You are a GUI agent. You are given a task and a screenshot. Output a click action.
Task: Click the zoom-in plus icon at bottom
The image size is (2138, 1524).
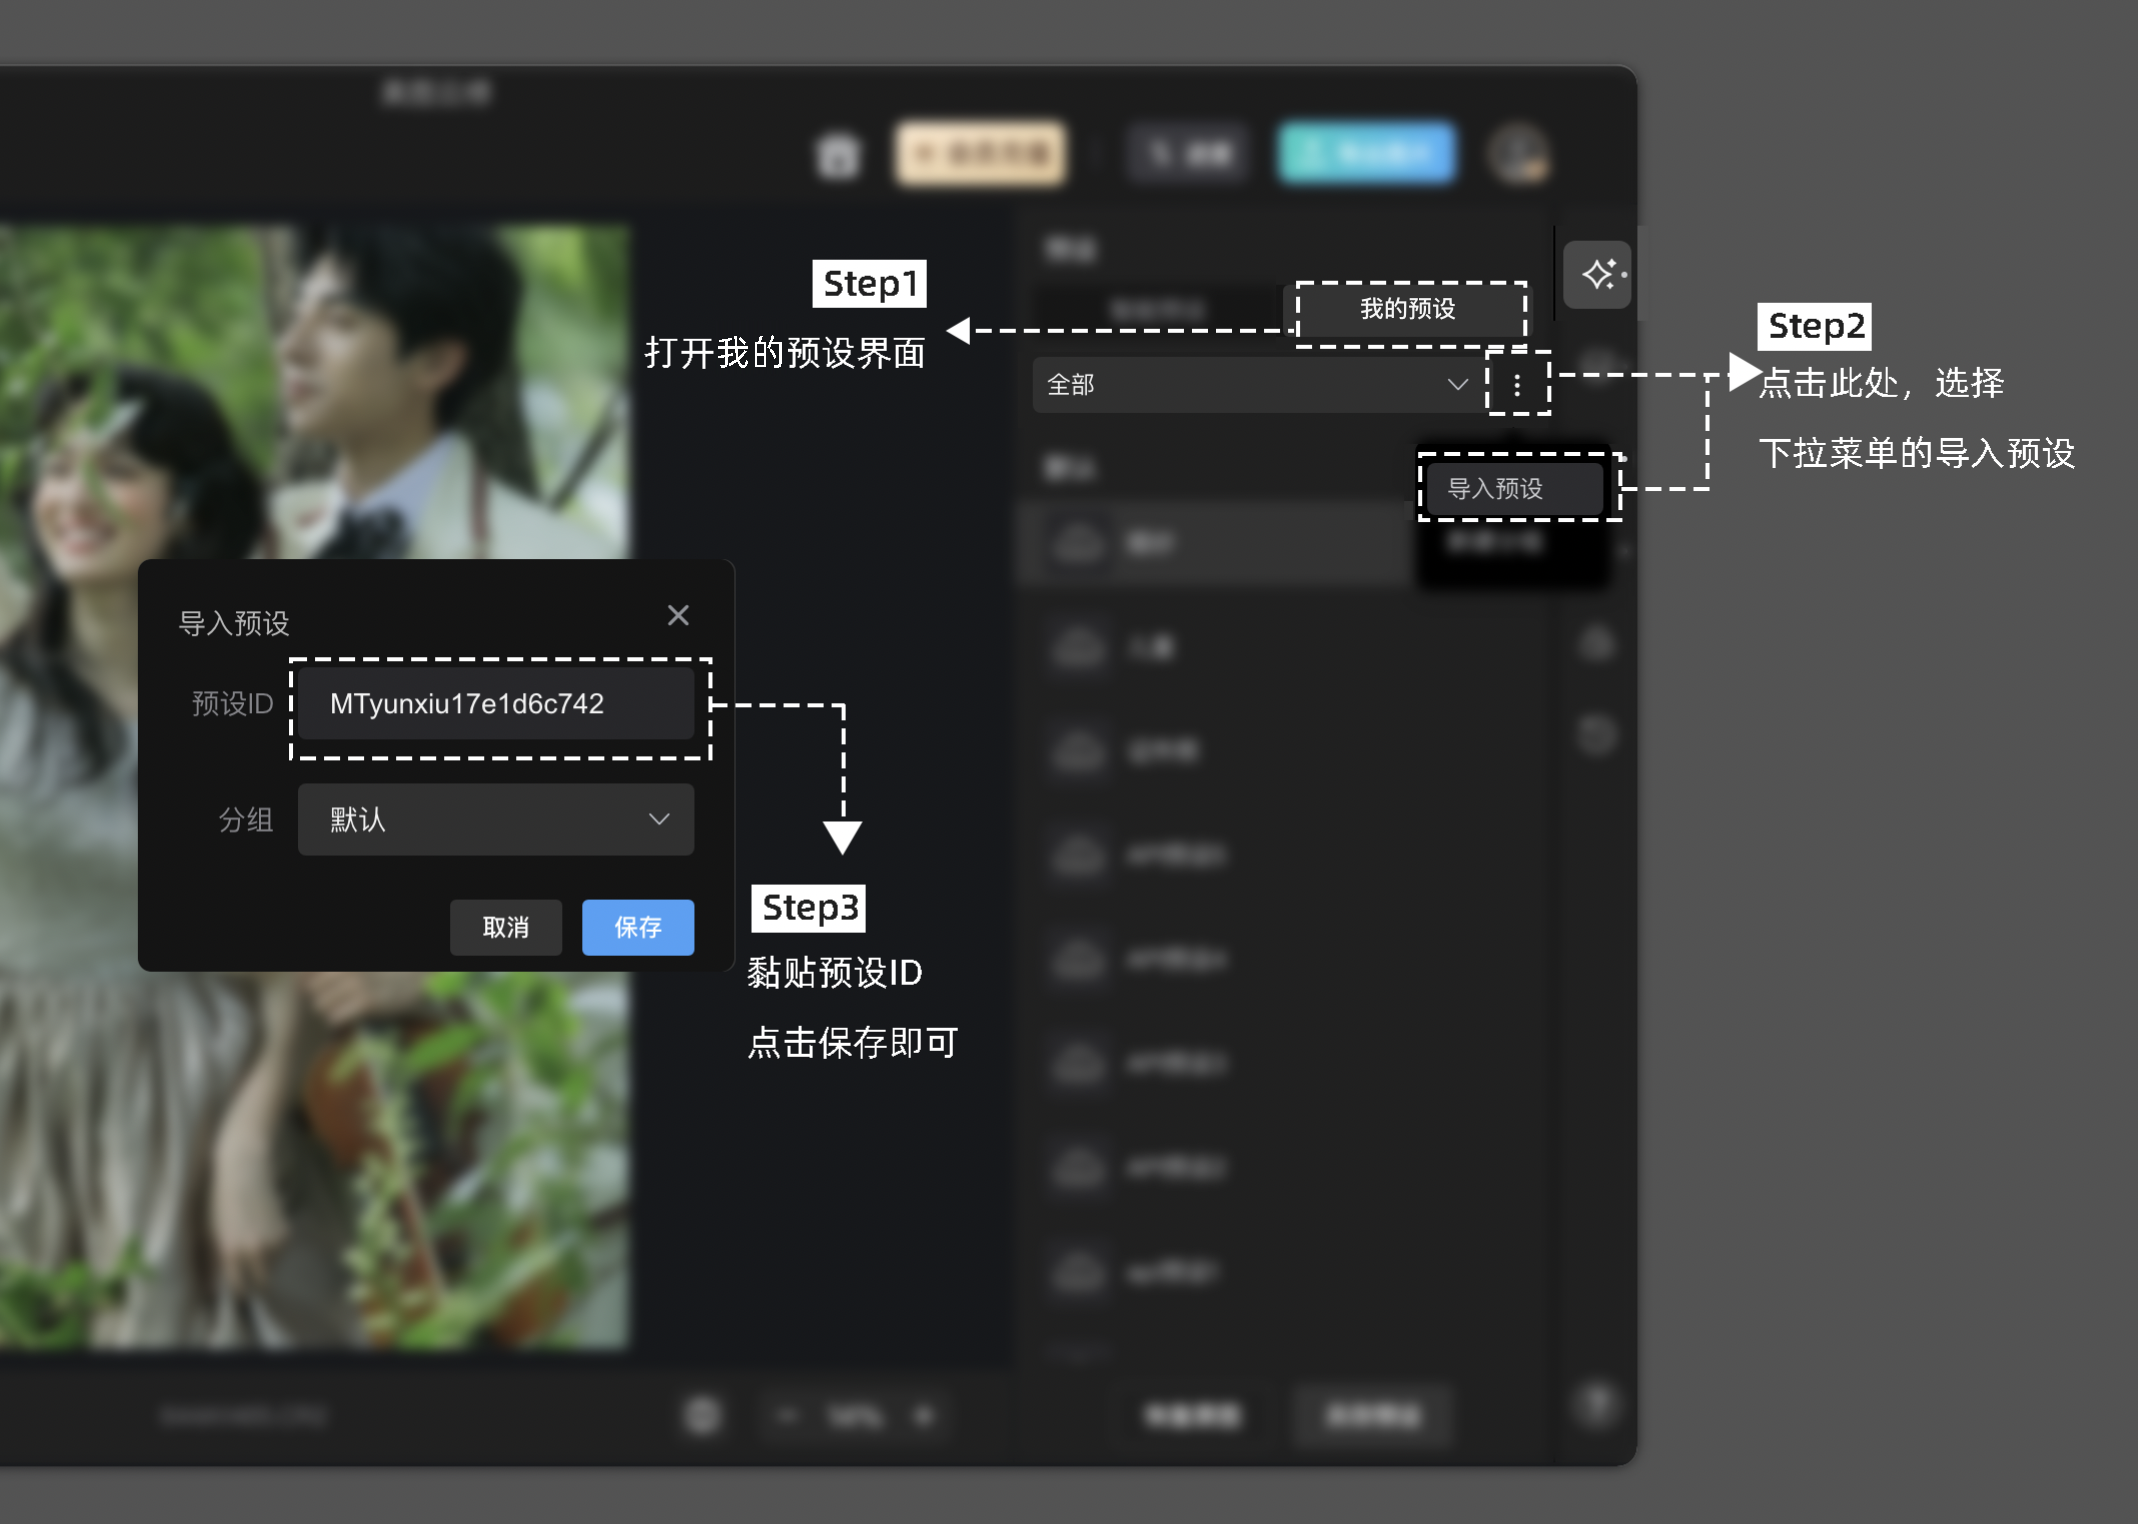pyautogui.click(x=924, y=1415)
